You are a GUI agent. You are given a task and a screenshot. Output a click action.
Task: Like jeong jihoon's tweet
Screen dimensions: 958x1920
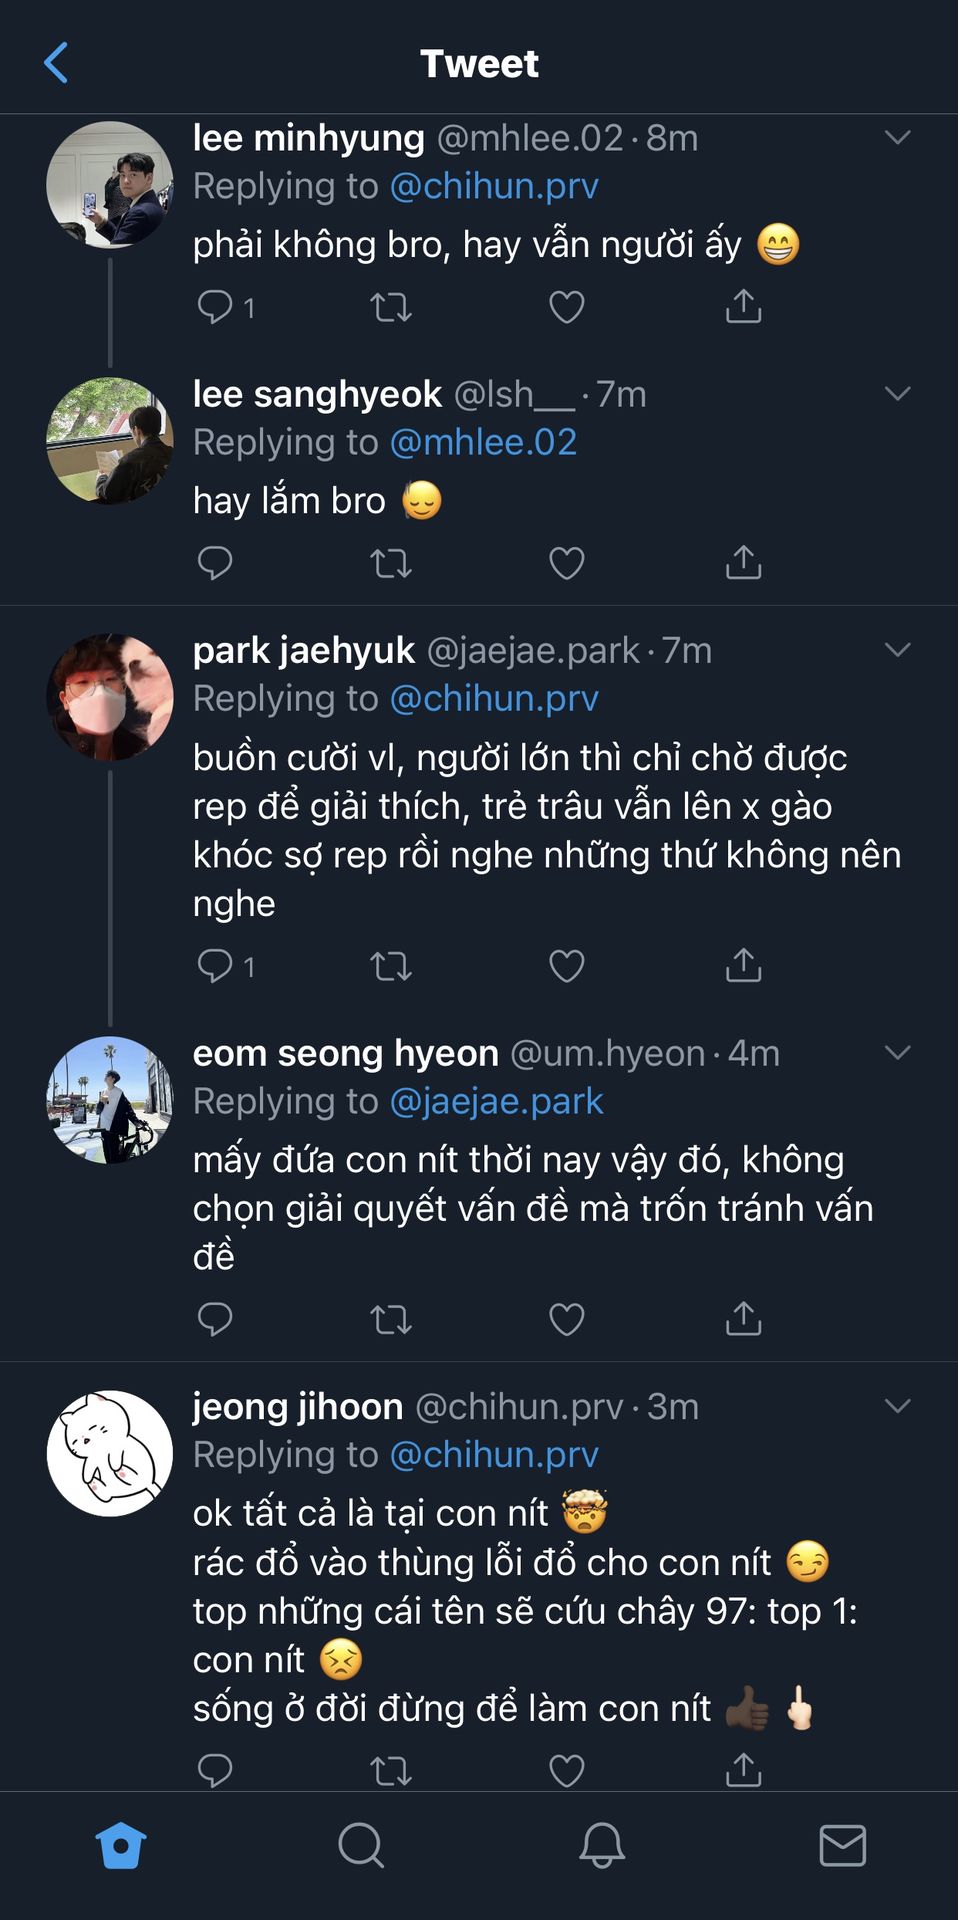tap(566, 1770)
